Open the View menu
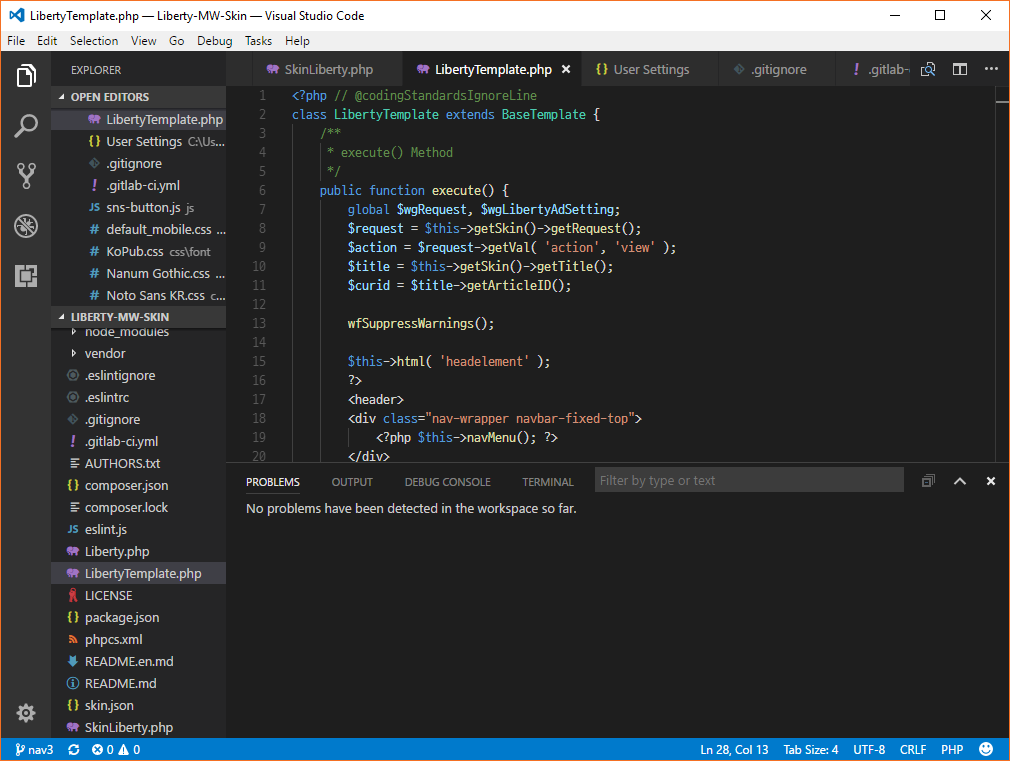Screen dimensions: 1010x761 tap(144, 41)
